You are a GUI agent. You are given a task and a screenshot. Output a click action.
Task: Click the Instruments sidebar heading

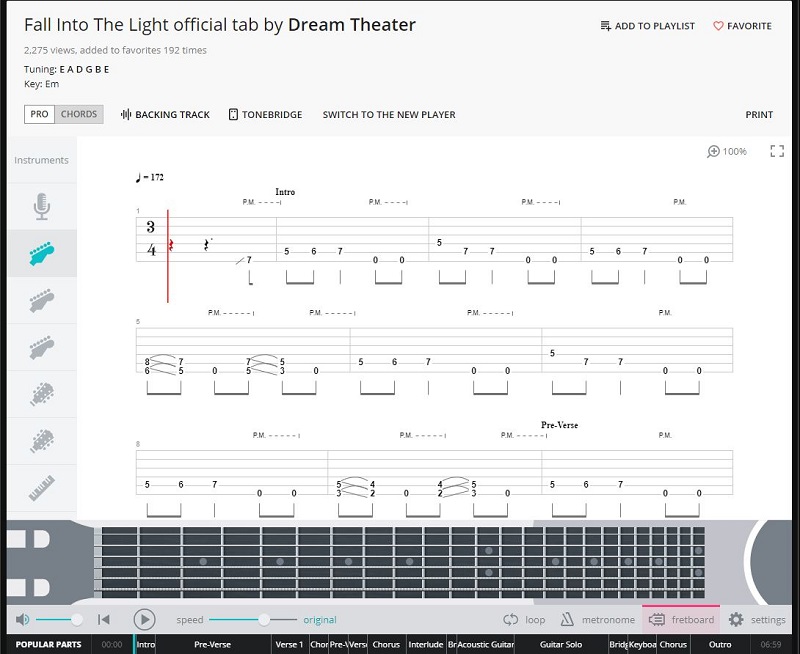click(41, 160)
